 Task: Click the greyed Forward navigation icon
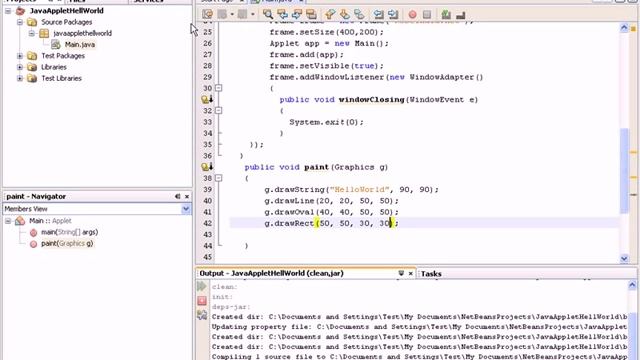242,15
